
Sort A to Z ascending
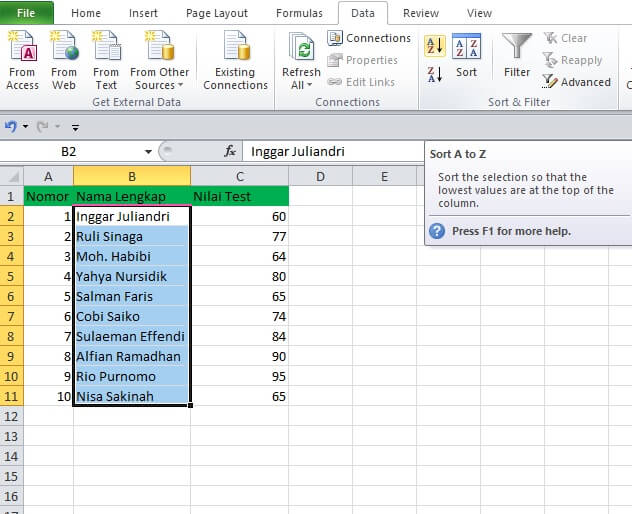434,46
